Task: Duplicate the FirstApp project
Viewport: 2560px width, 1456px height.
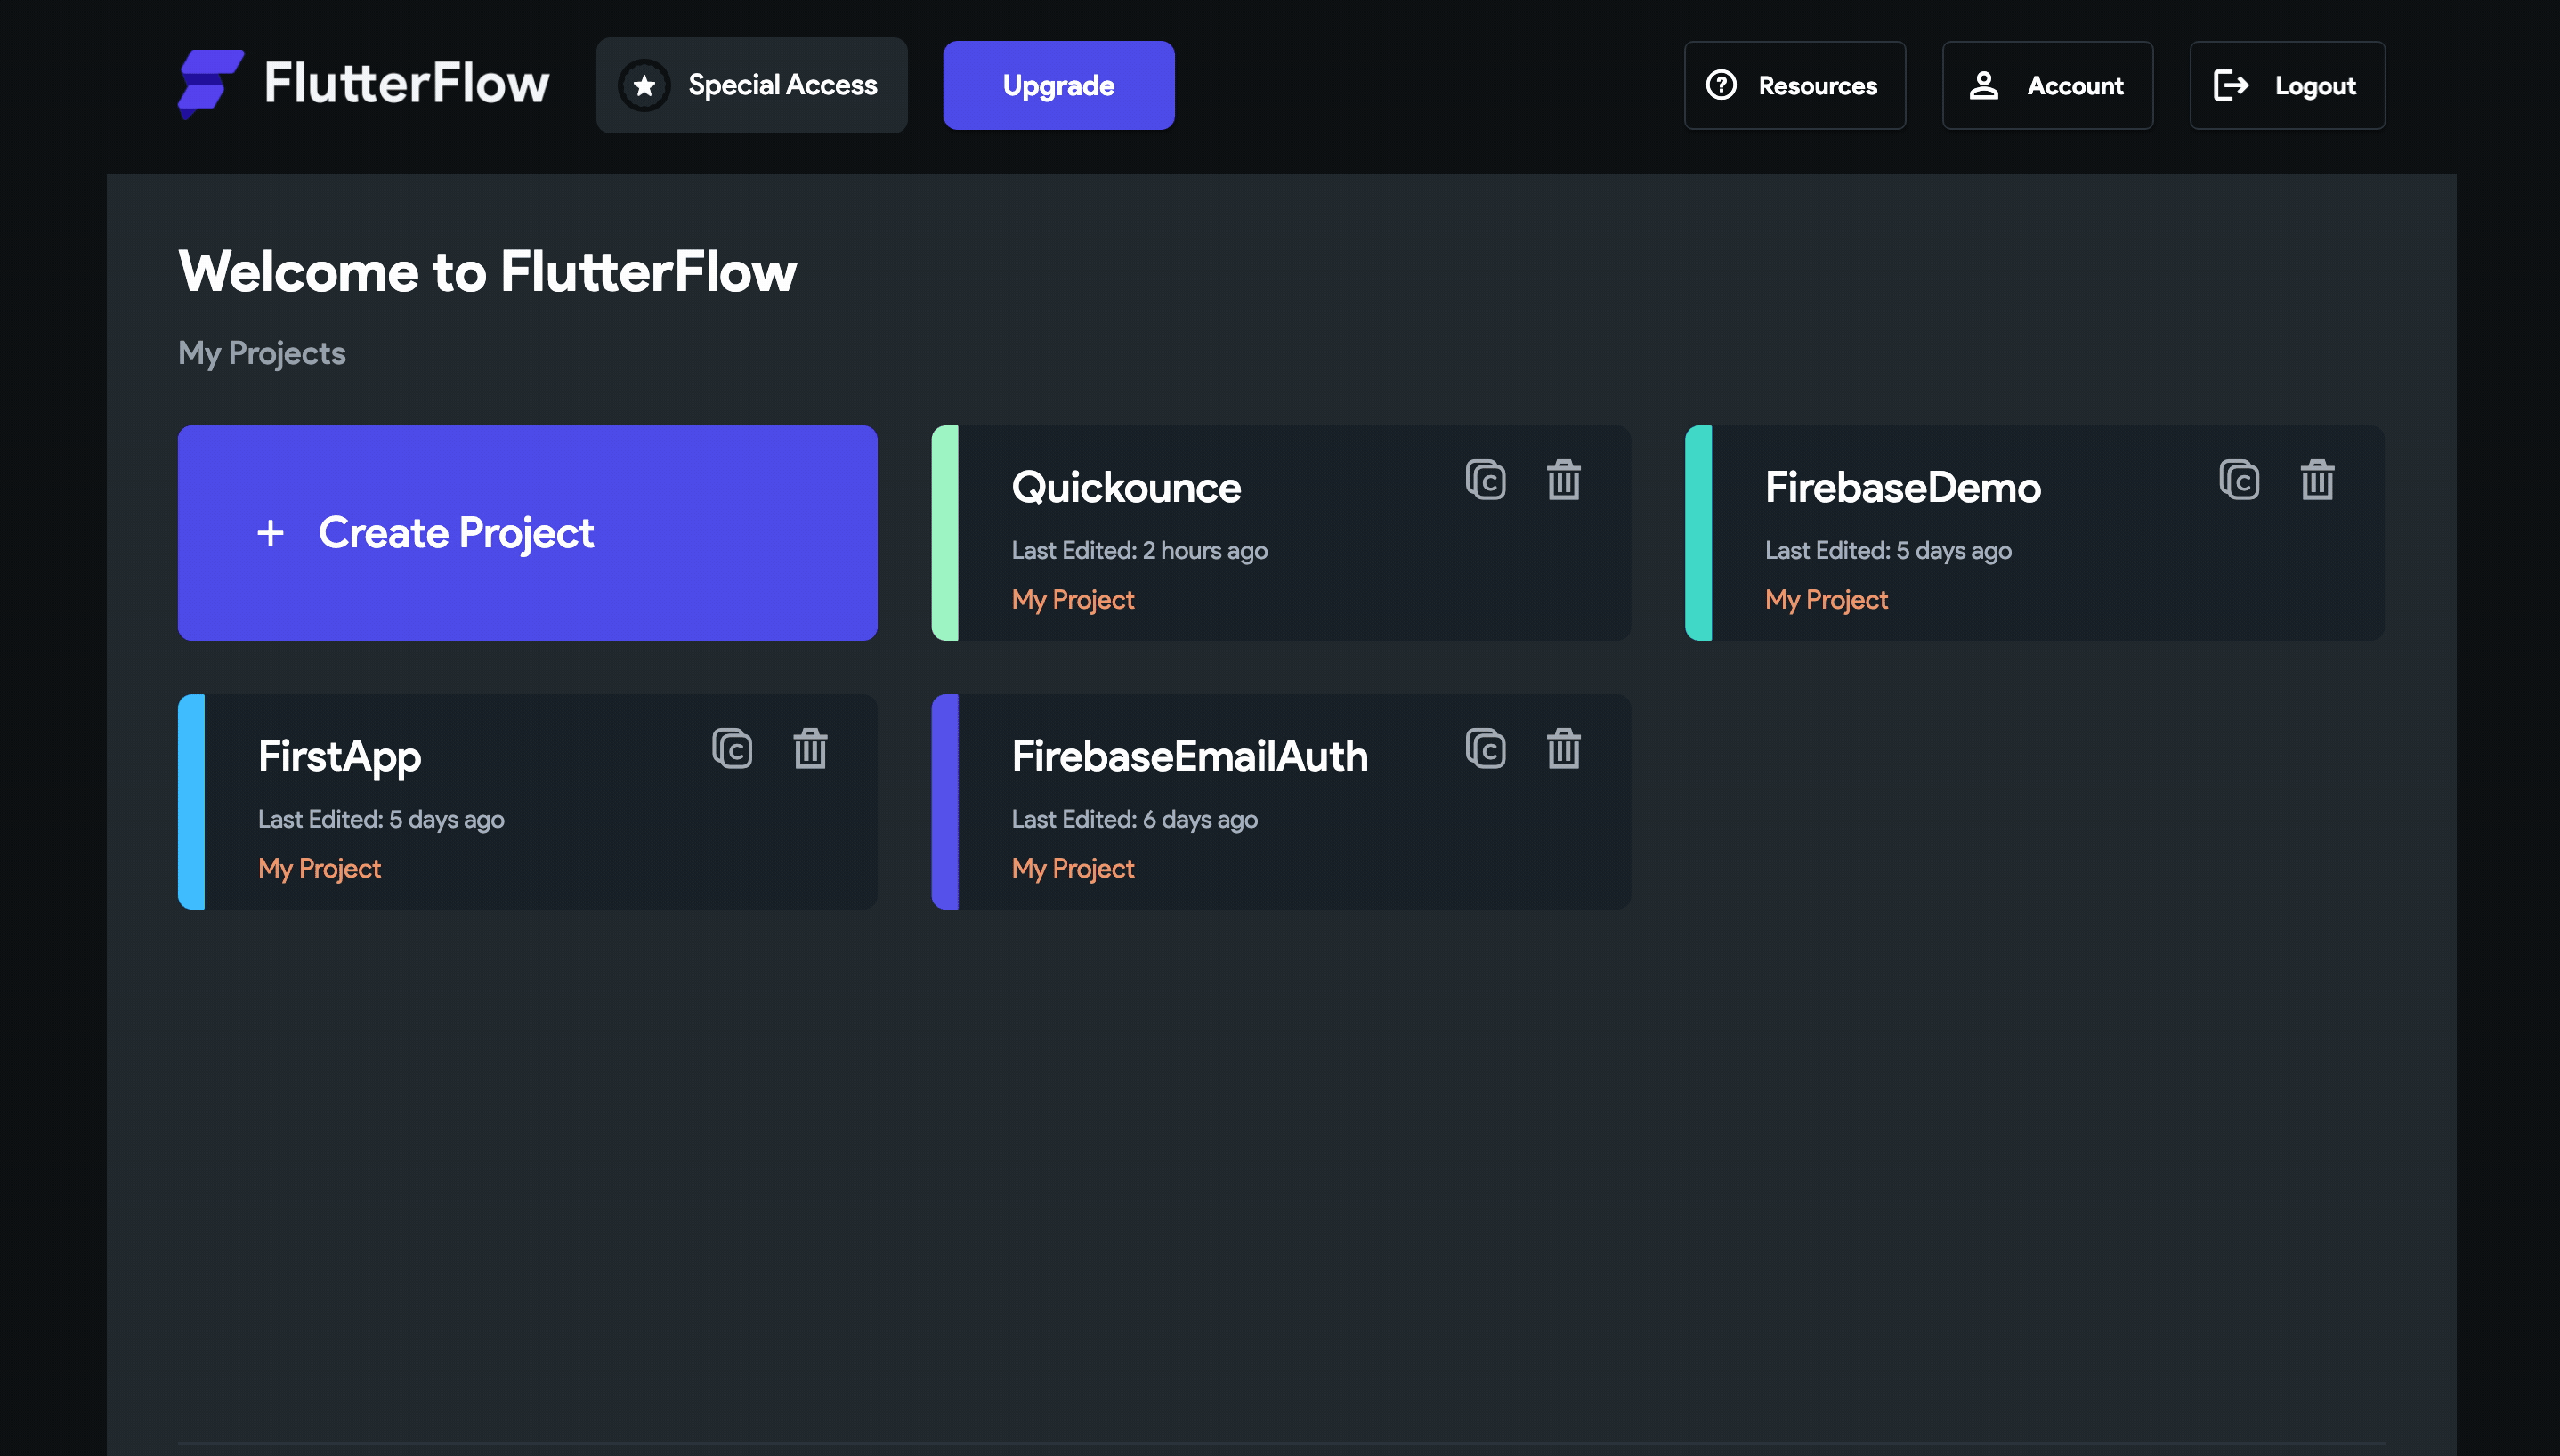Action: (x=733, y=749)
